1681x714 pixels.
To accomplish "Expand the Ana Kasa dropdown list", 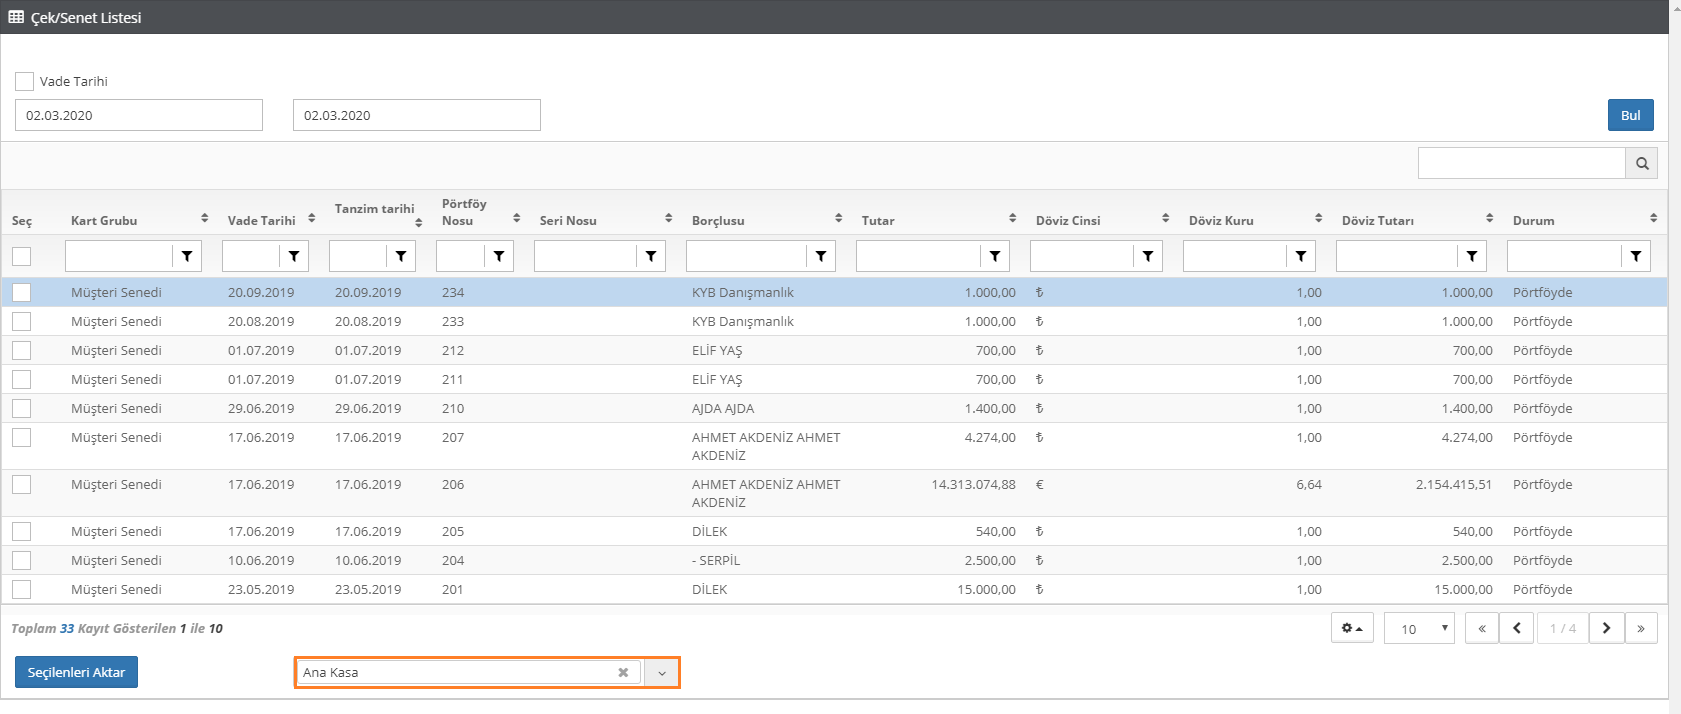I will pyautogui.click(x=661, y=673).
